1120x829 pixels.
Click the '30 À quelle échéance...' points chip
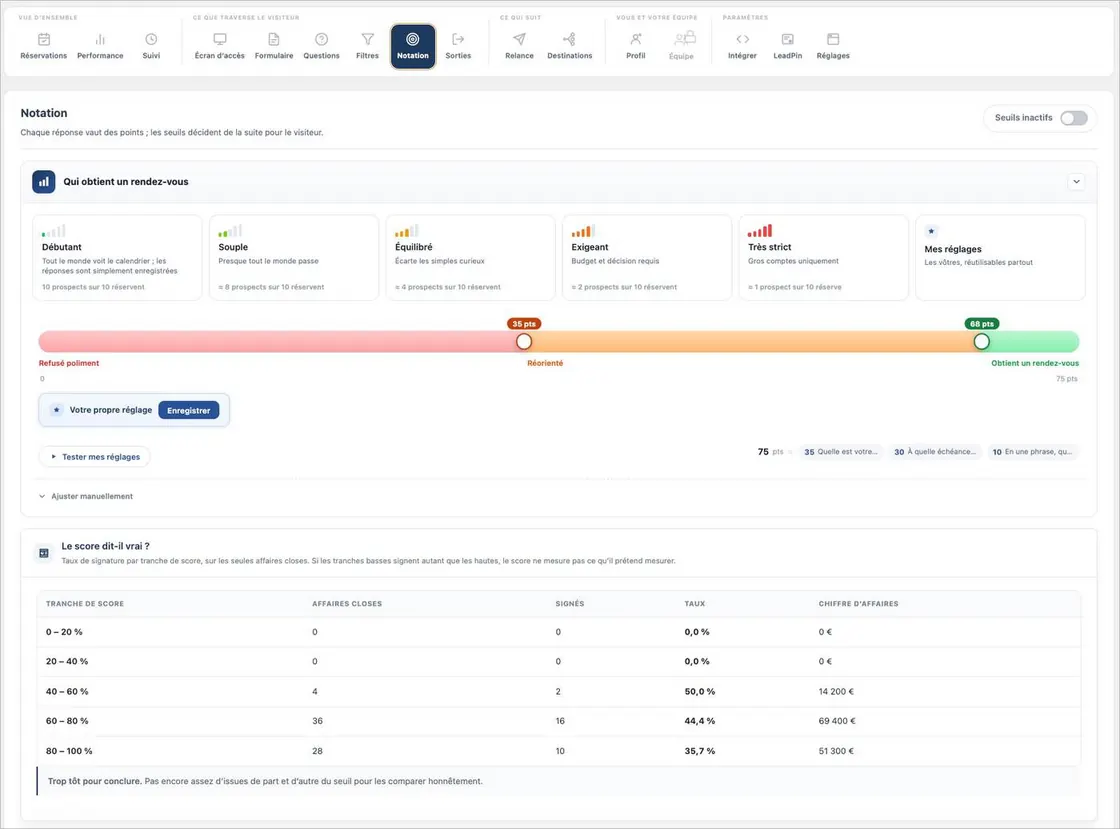tap(935, 452)
